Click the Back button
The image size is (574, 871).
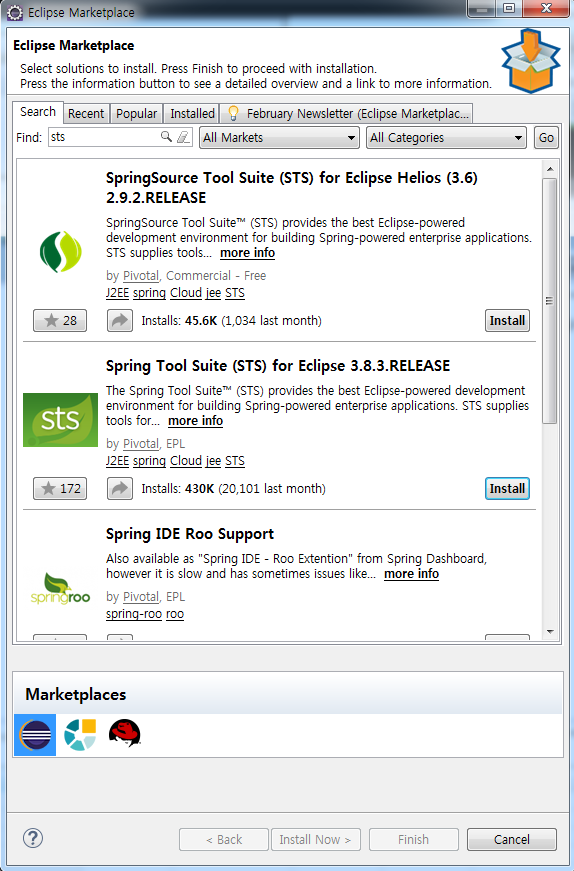(224, 839)
